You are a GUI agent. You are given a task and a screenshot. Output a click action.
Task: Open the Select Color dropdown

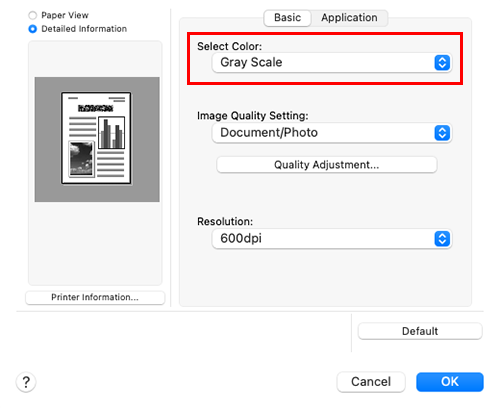tap(332, 62)
